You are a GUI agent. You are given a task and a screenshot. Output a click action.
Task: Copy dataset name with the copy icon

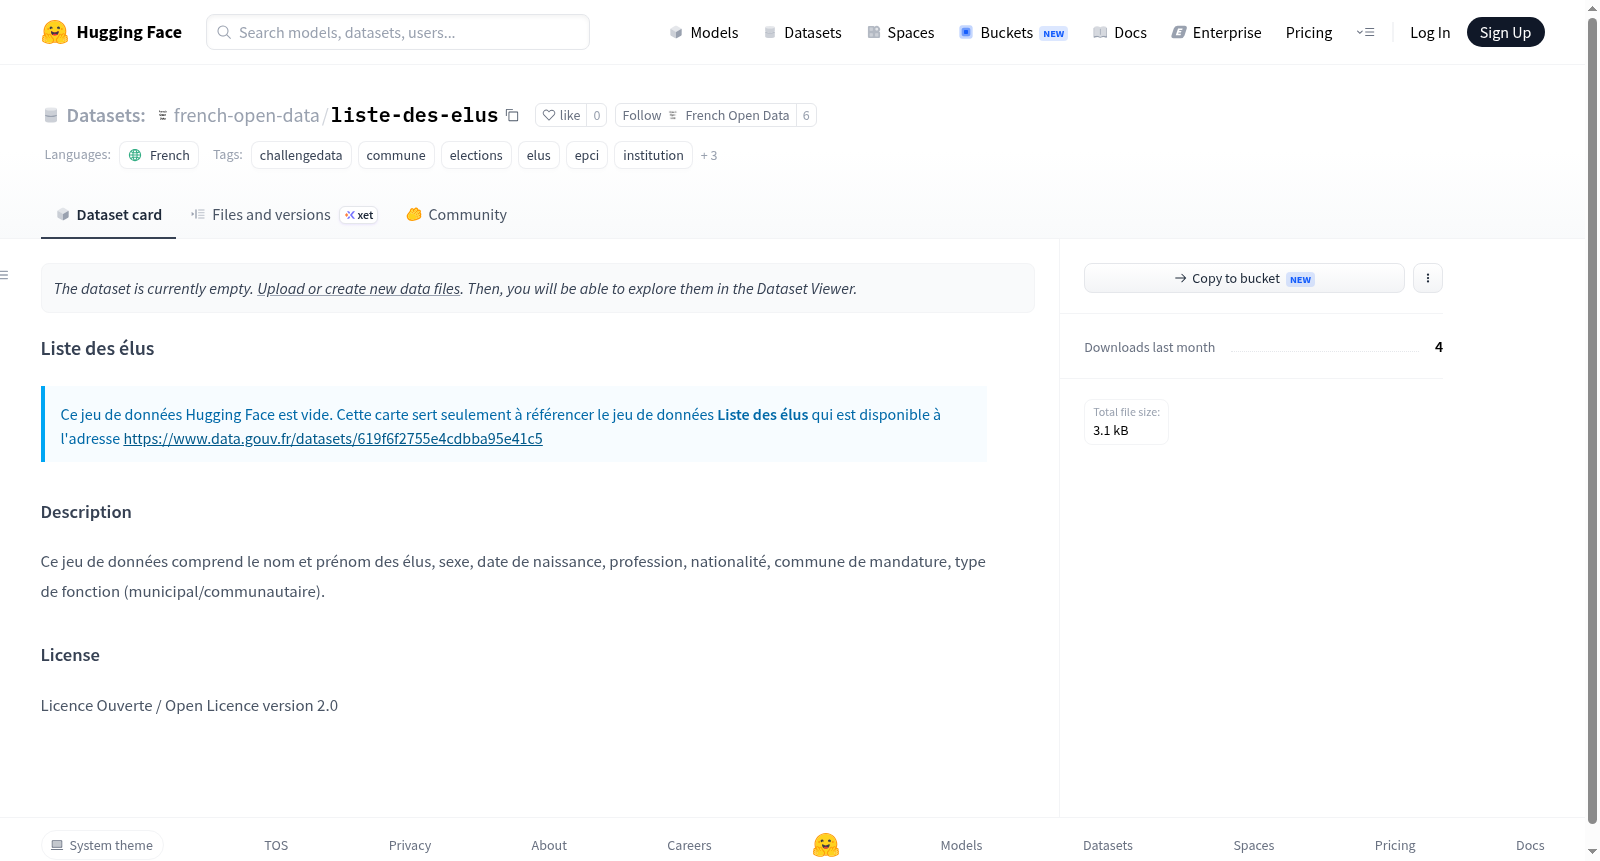[512, 115]
